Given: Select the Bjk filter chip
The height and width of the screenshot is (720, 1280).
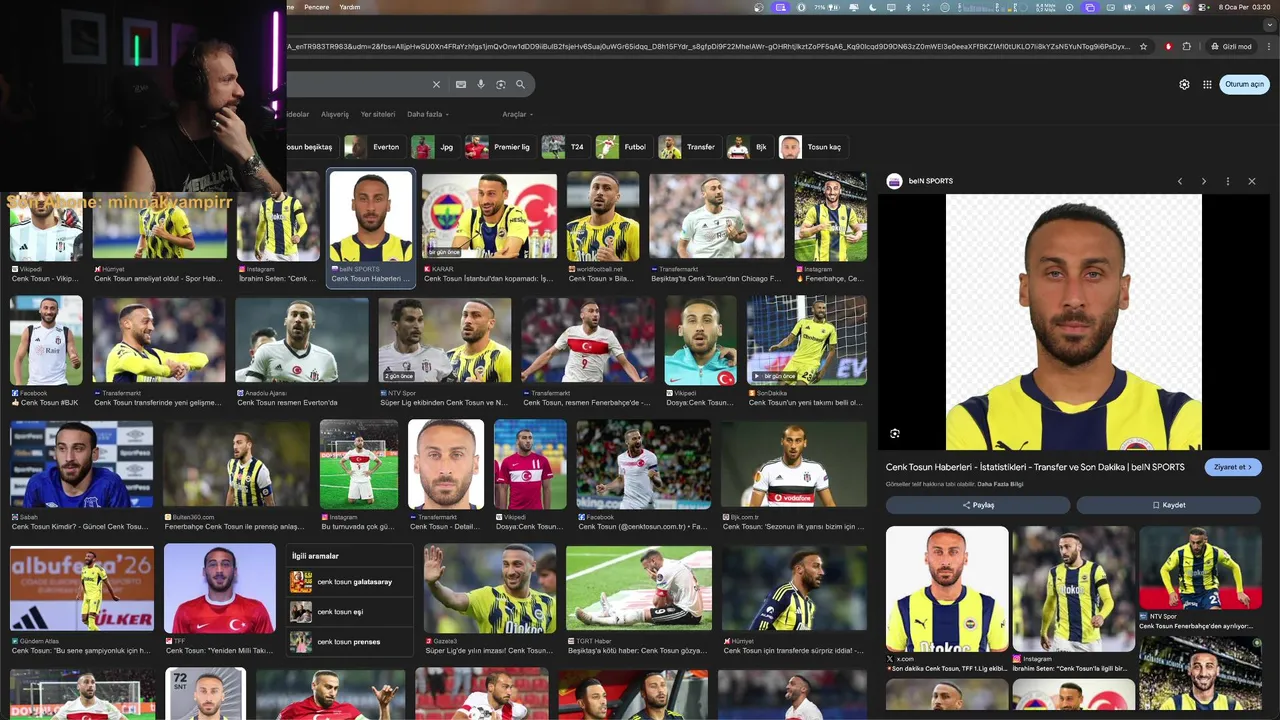Looking at the screenshot, I should (749, 147).
